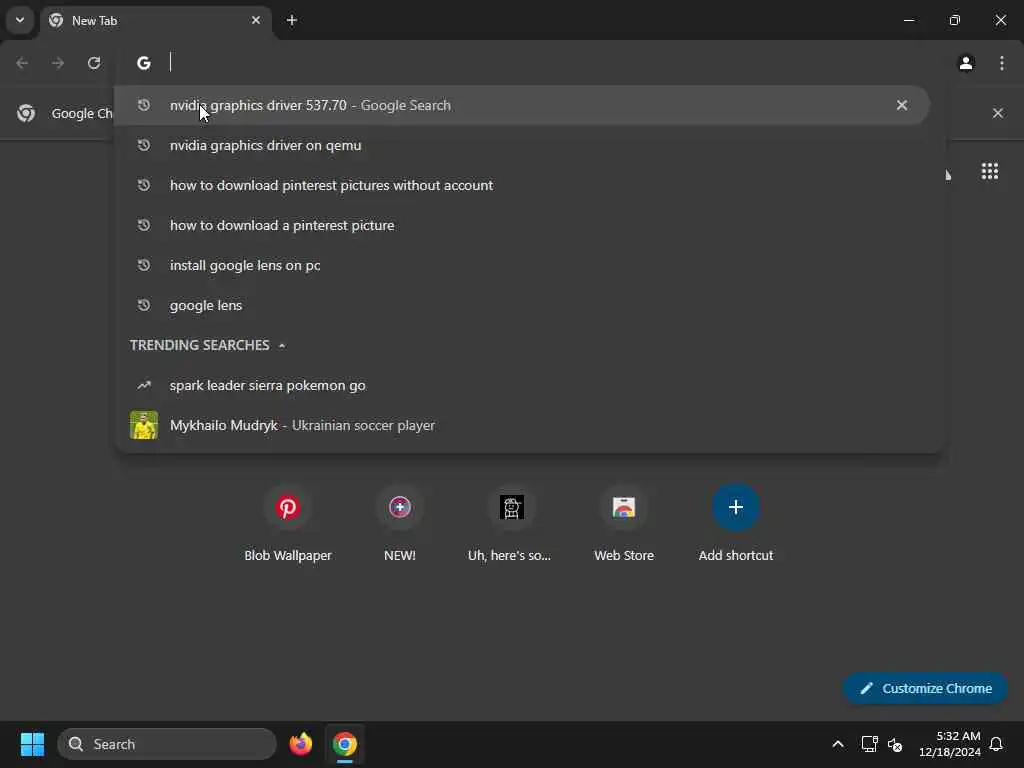Image resolution: width=1024 pixels, height=768 pixels.
Task: Select install google lens on pc suggestion
Action: coord(522,265)
